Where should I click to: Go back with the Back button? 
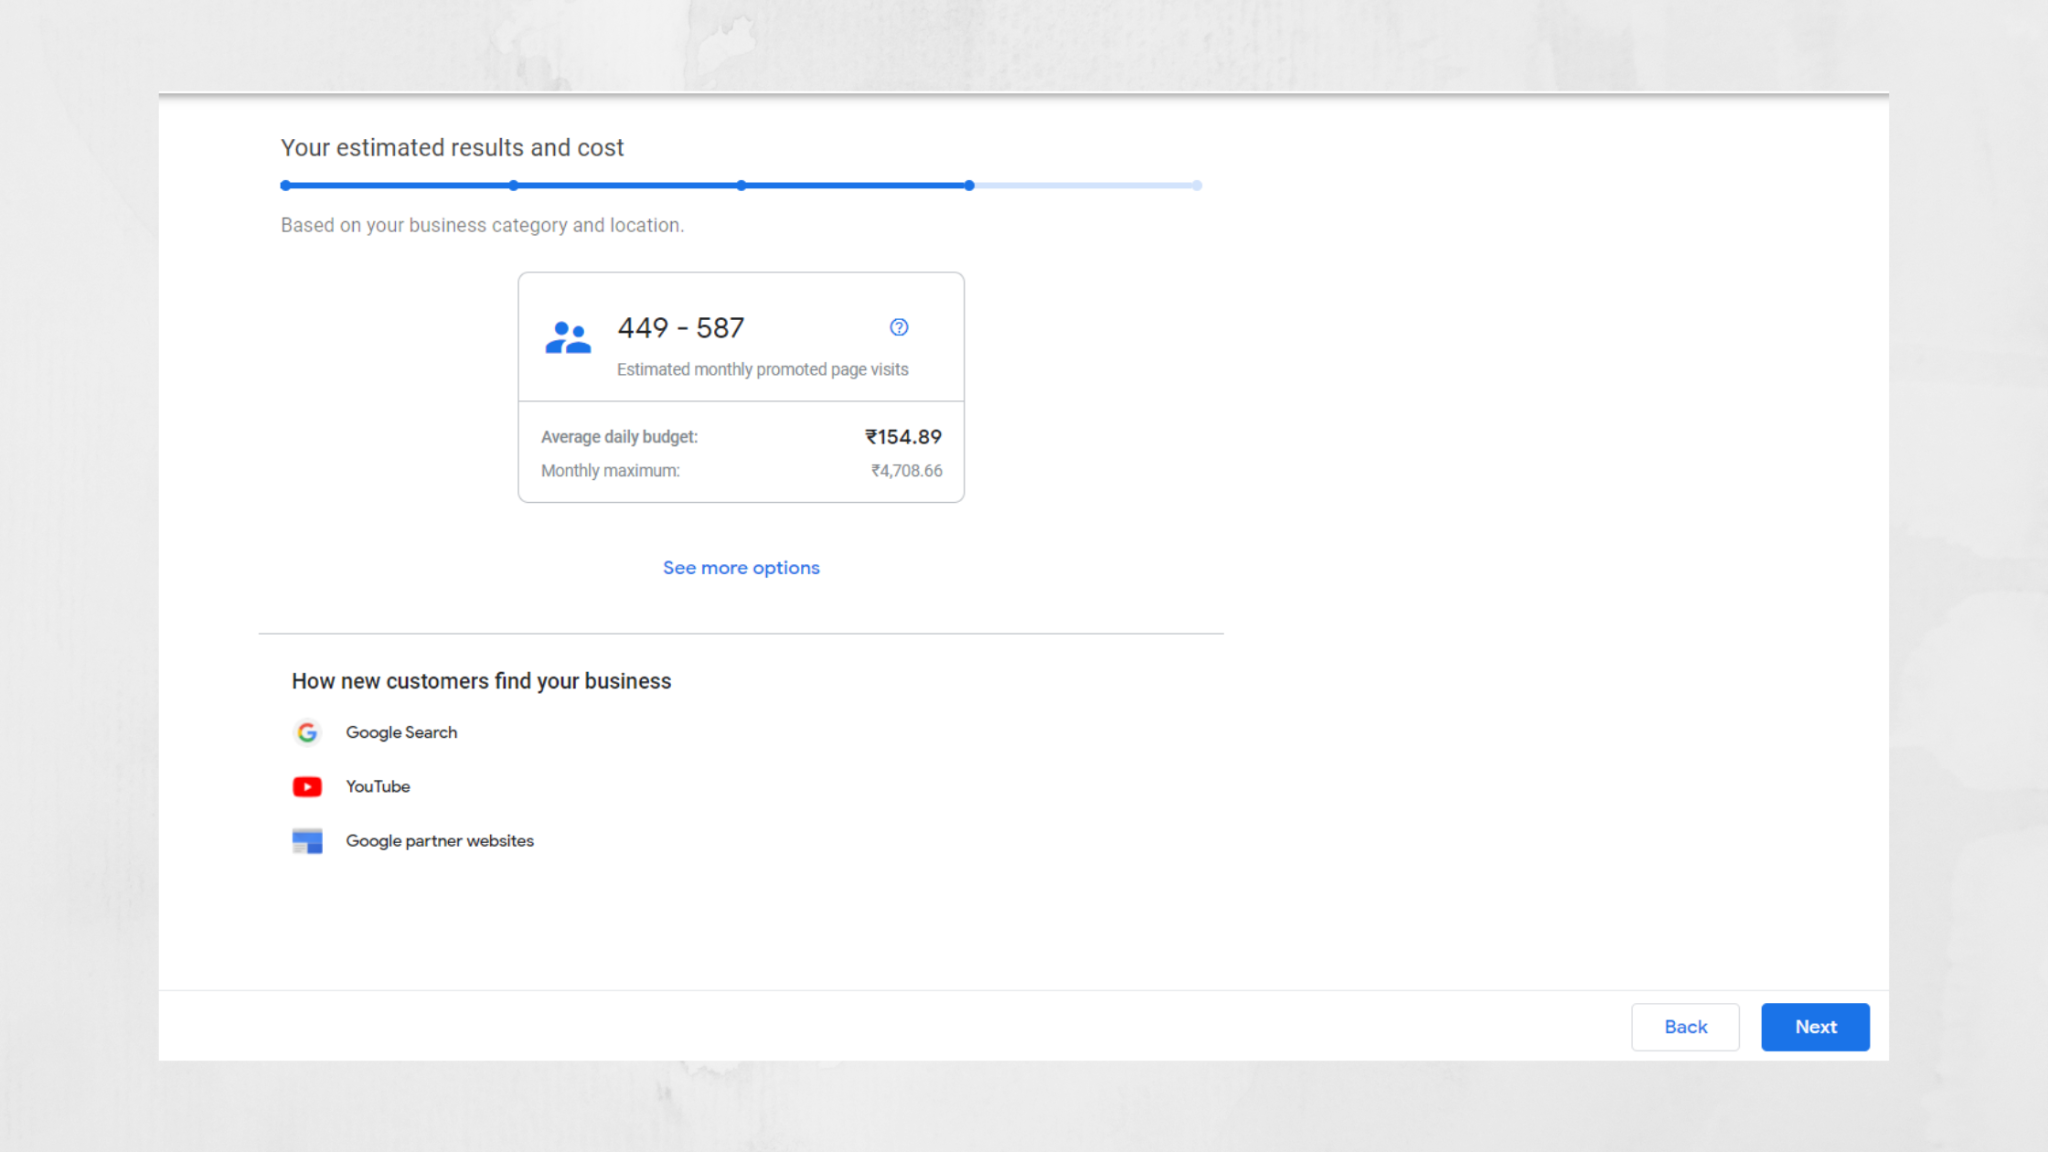[1685, 1027]
